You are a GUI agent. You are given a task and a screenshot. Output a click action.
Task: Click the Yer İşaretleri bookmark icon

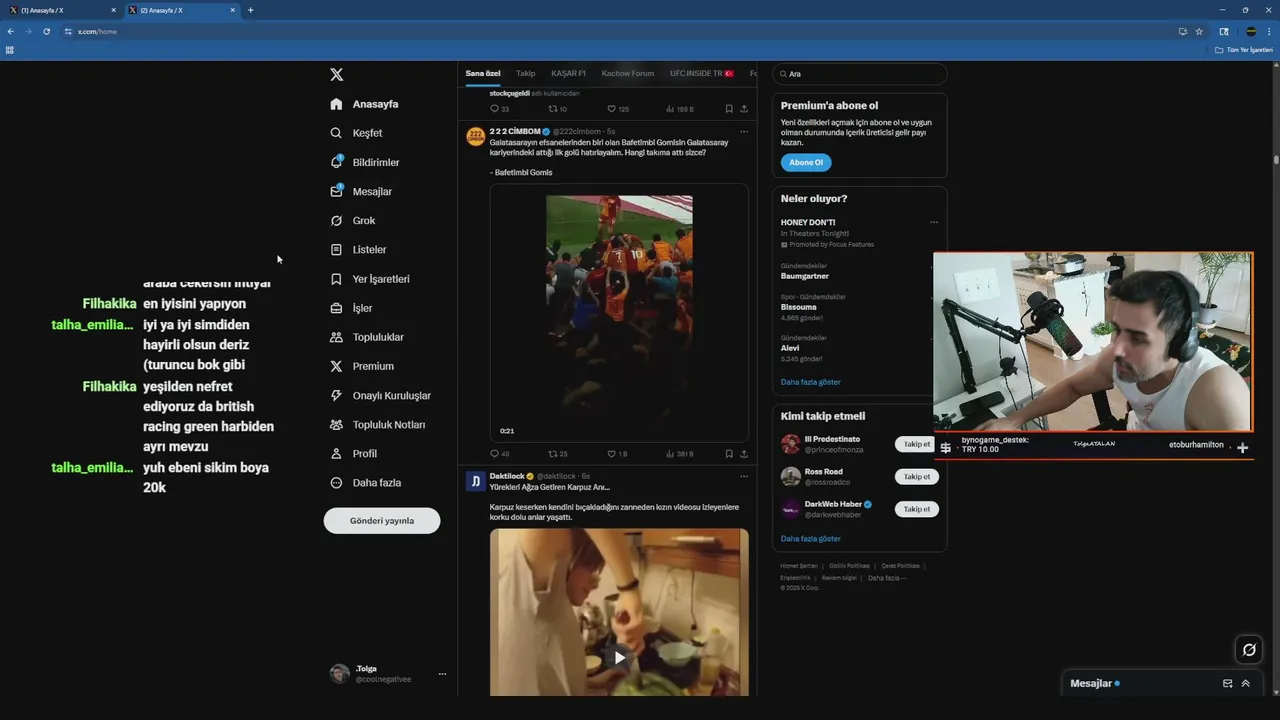(x=336, y=279)
